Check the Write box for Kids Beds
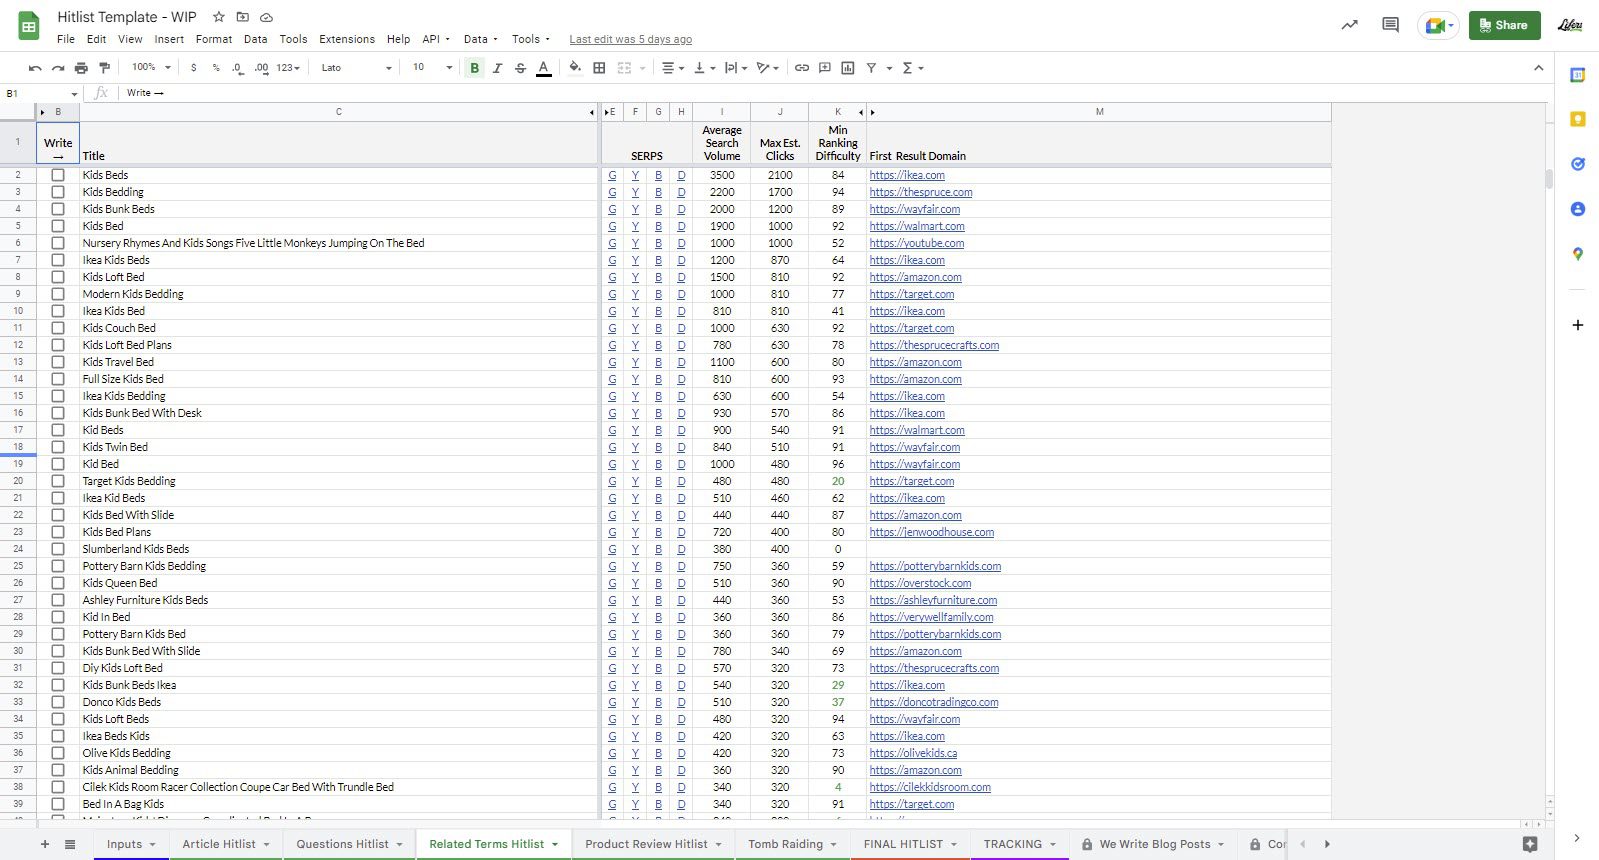Viewport: 1599px width, 860px height. 58,175
